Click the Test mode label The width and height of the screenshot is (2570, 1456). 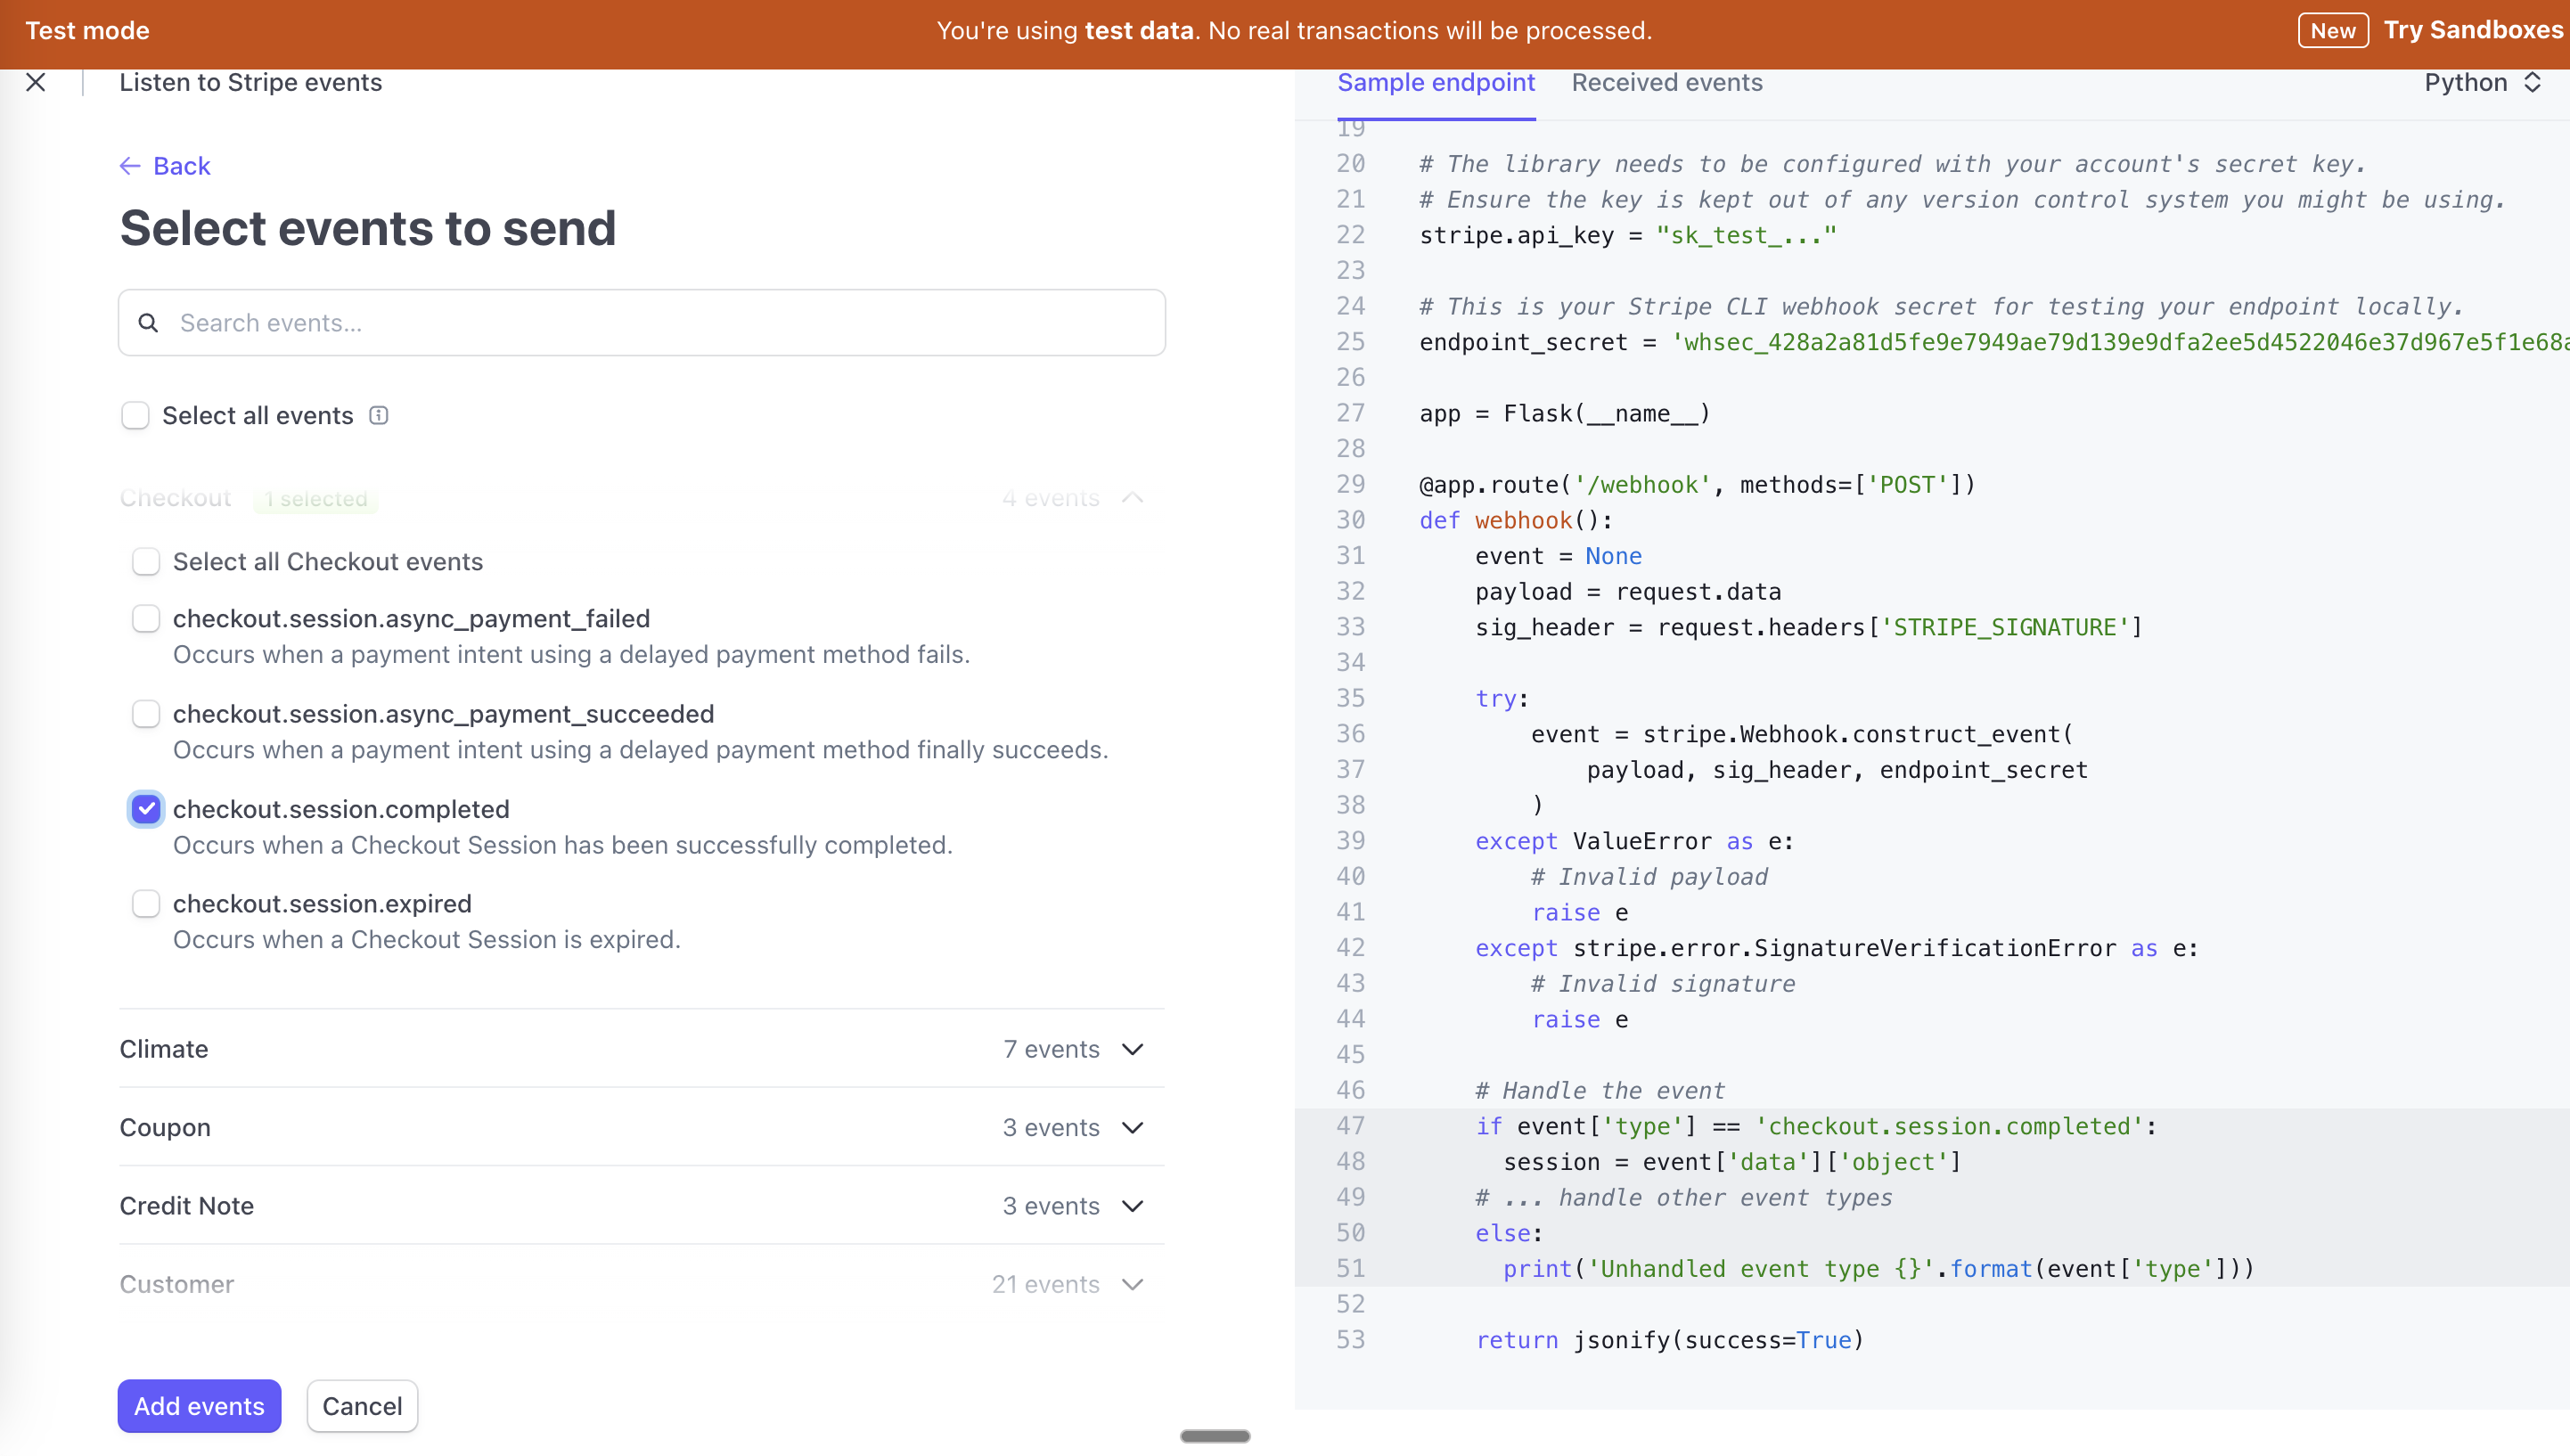tap(88, 30)
